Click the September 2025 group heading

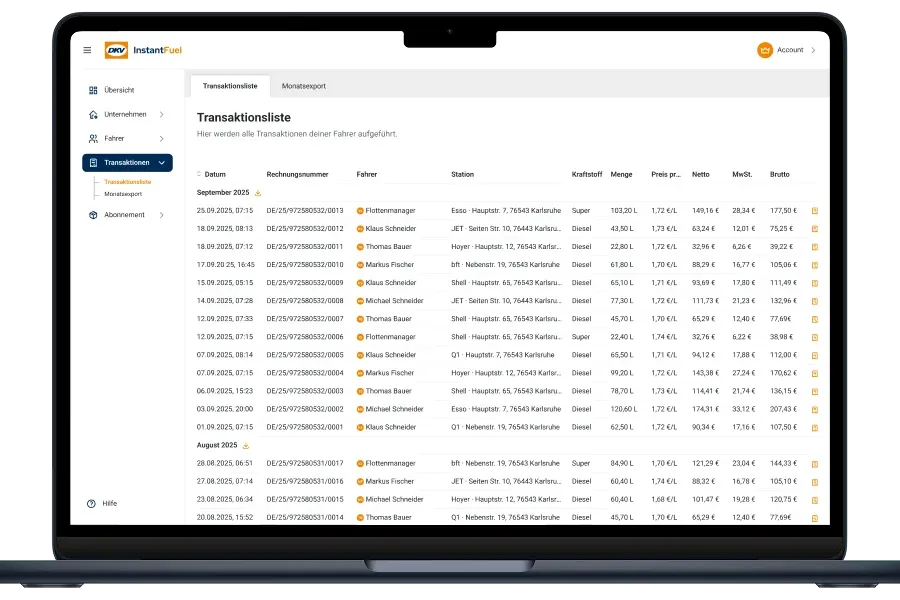pyautogui.click(x=223, y=192)
